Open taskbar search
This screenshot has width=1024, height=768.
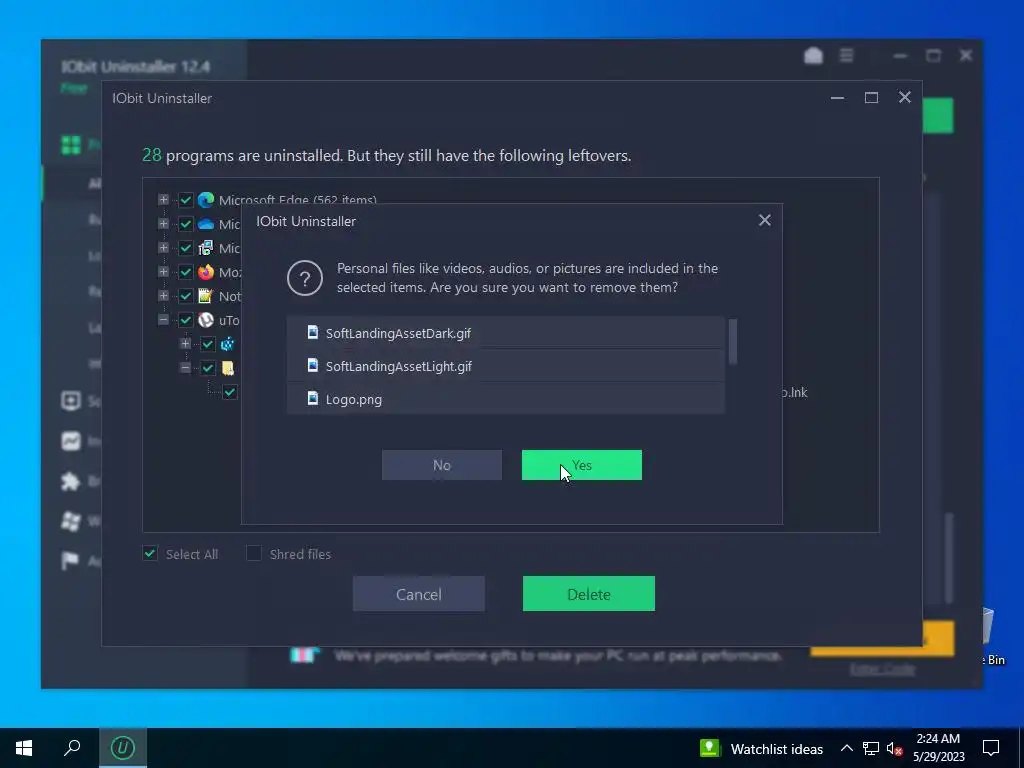[72, 748]
